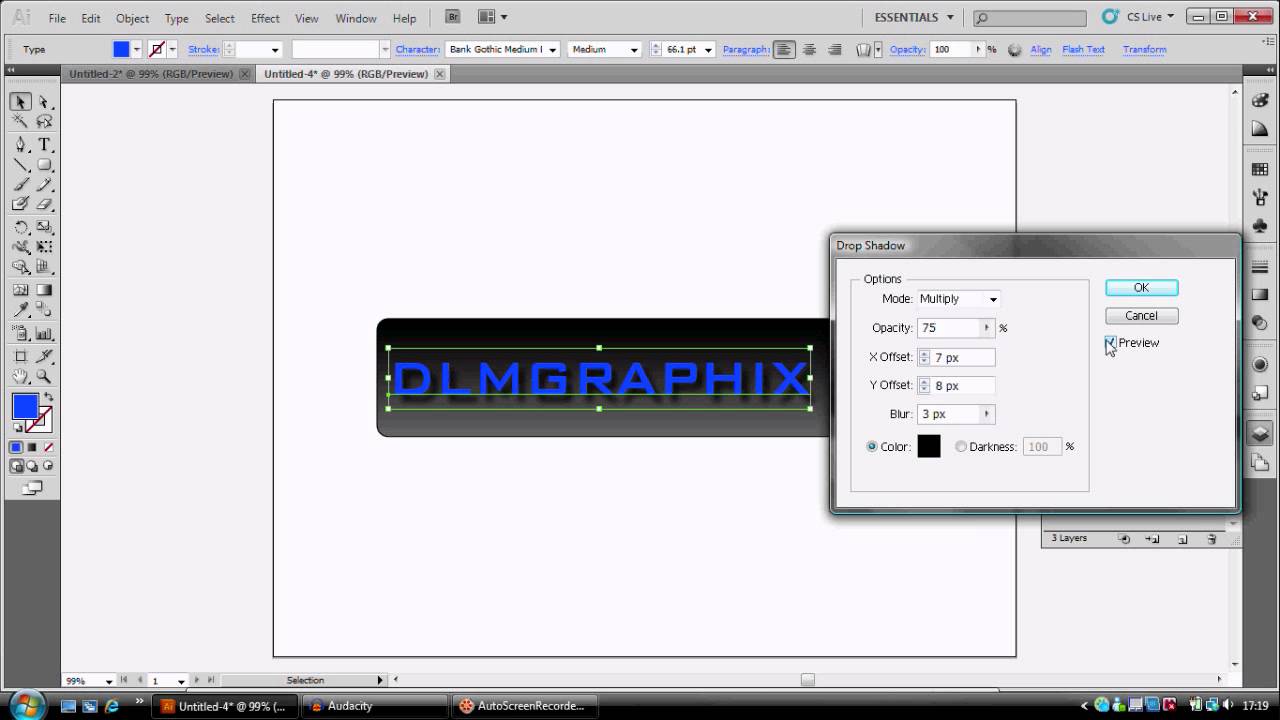This screenshot has height=720, width=1280.
Task: Switch to Color fill mode button
Action: click(x=16, y=447)
